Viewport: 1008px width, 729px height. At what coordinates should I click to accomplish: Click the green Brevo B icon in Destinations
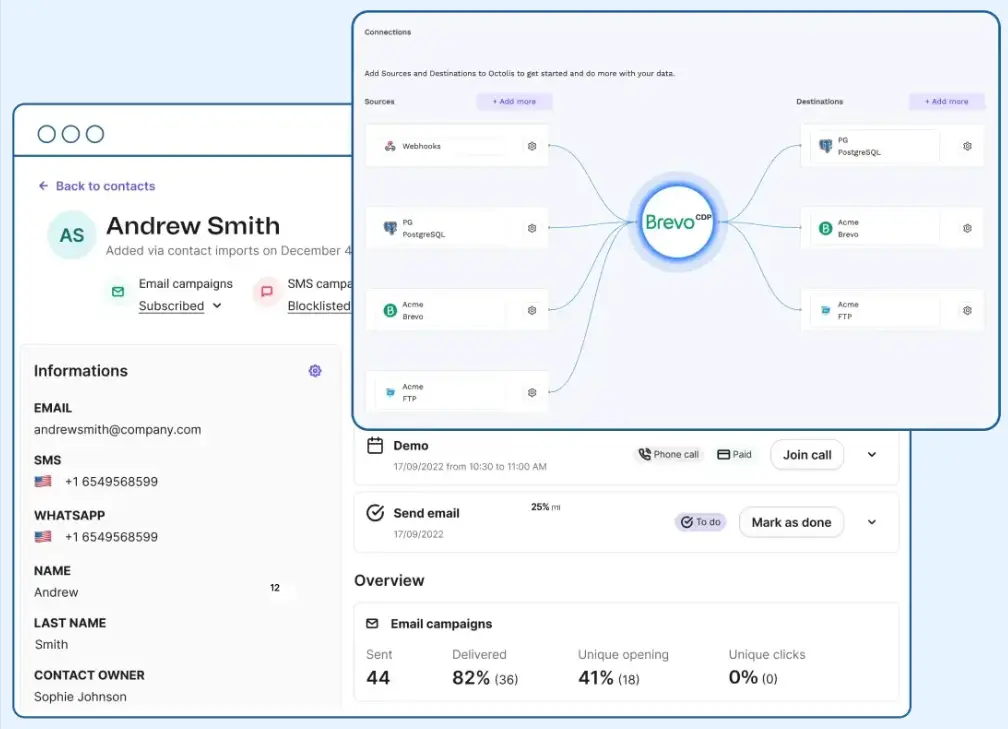tap(825, 228)
